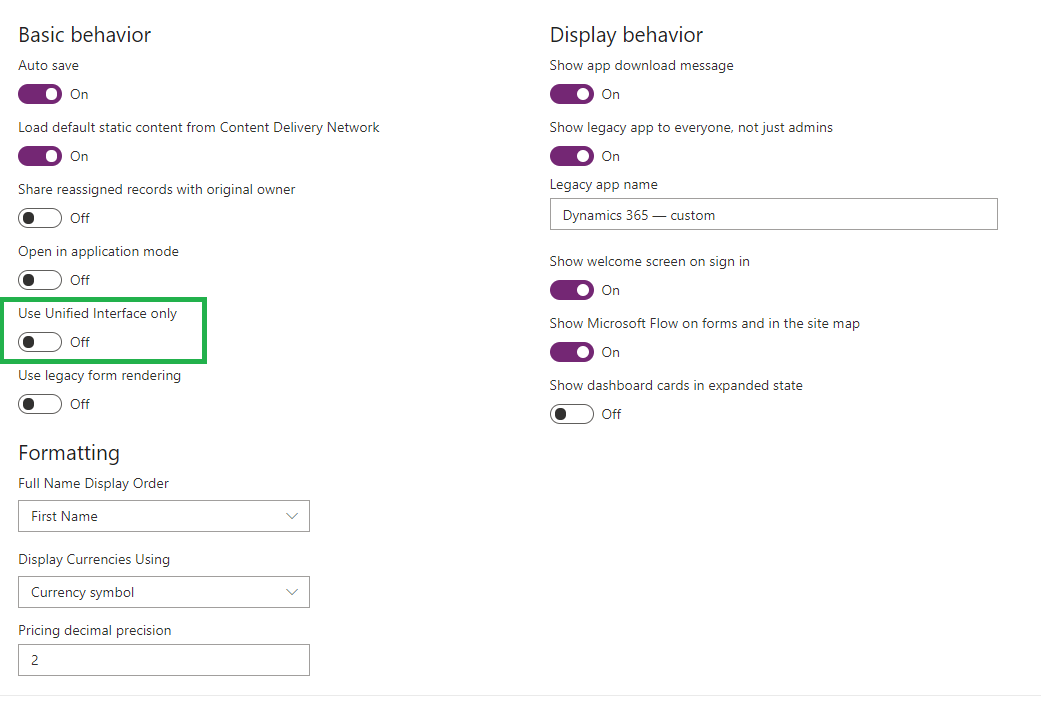
Task: Enable Share reassigned records with original owner
Action: point(40,218)
